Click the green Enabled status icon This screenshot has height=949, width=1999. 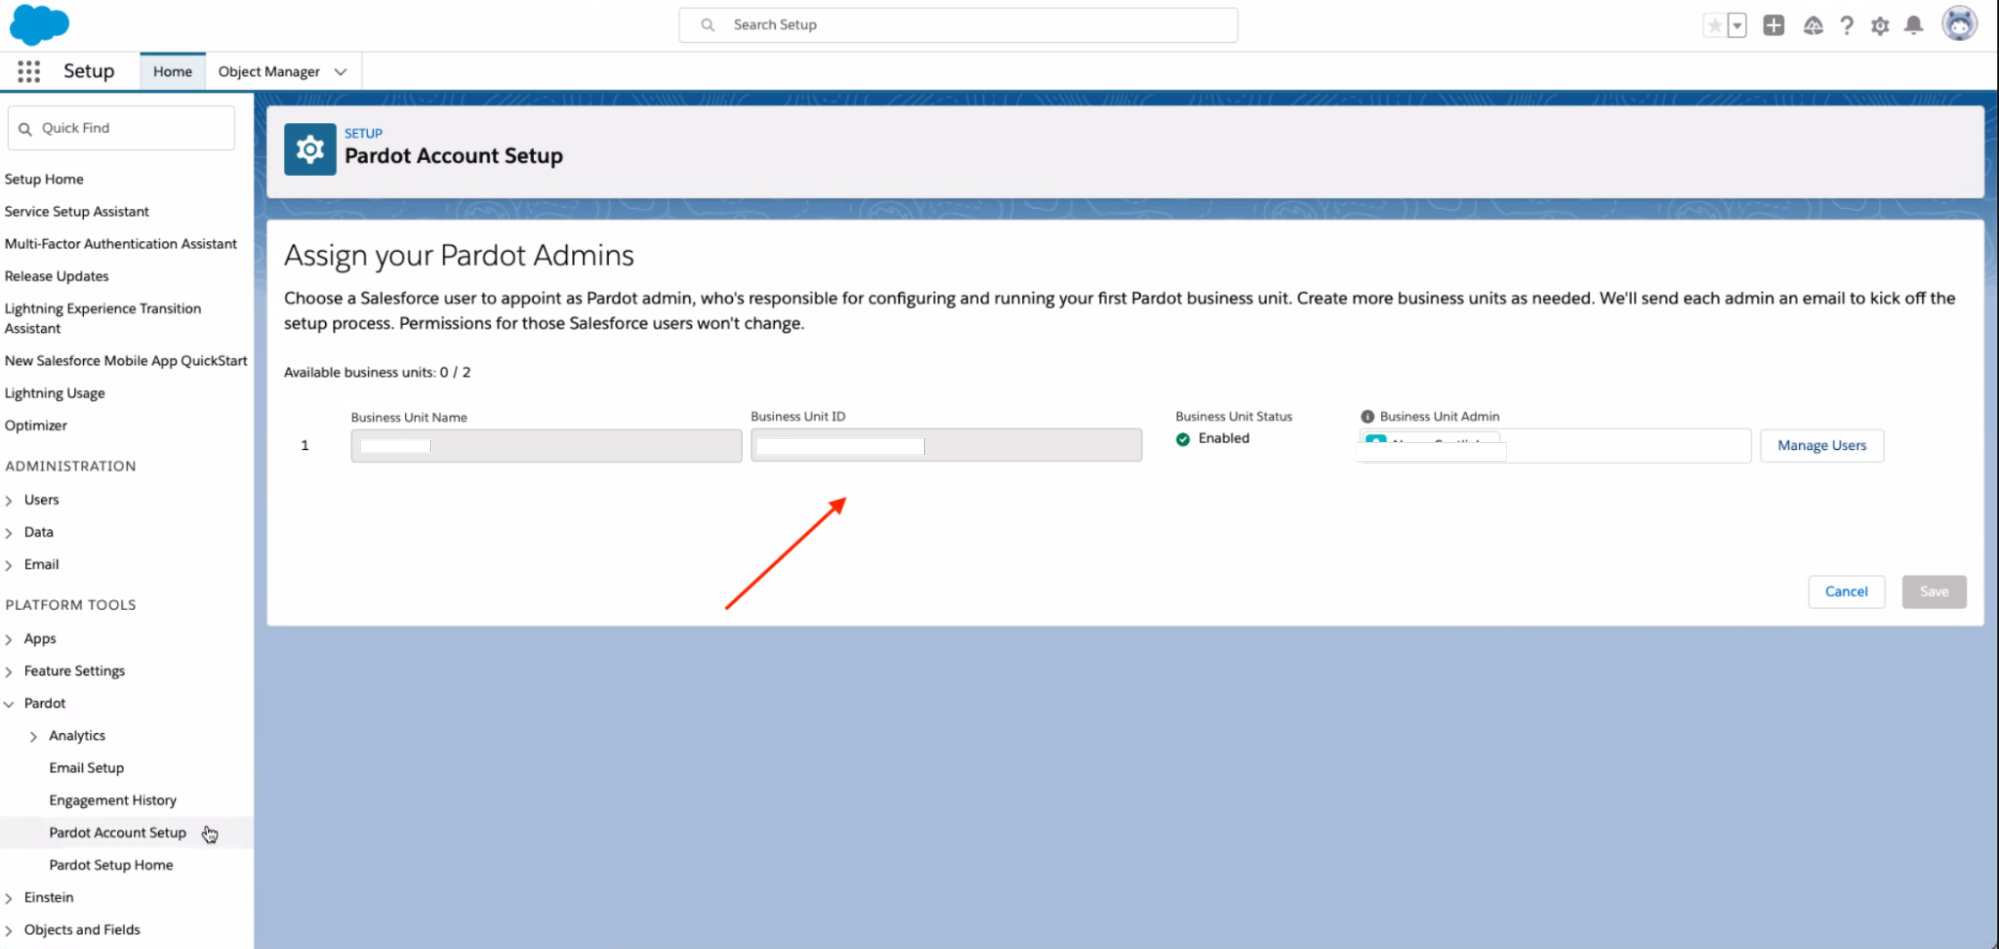coord(1183,439)
